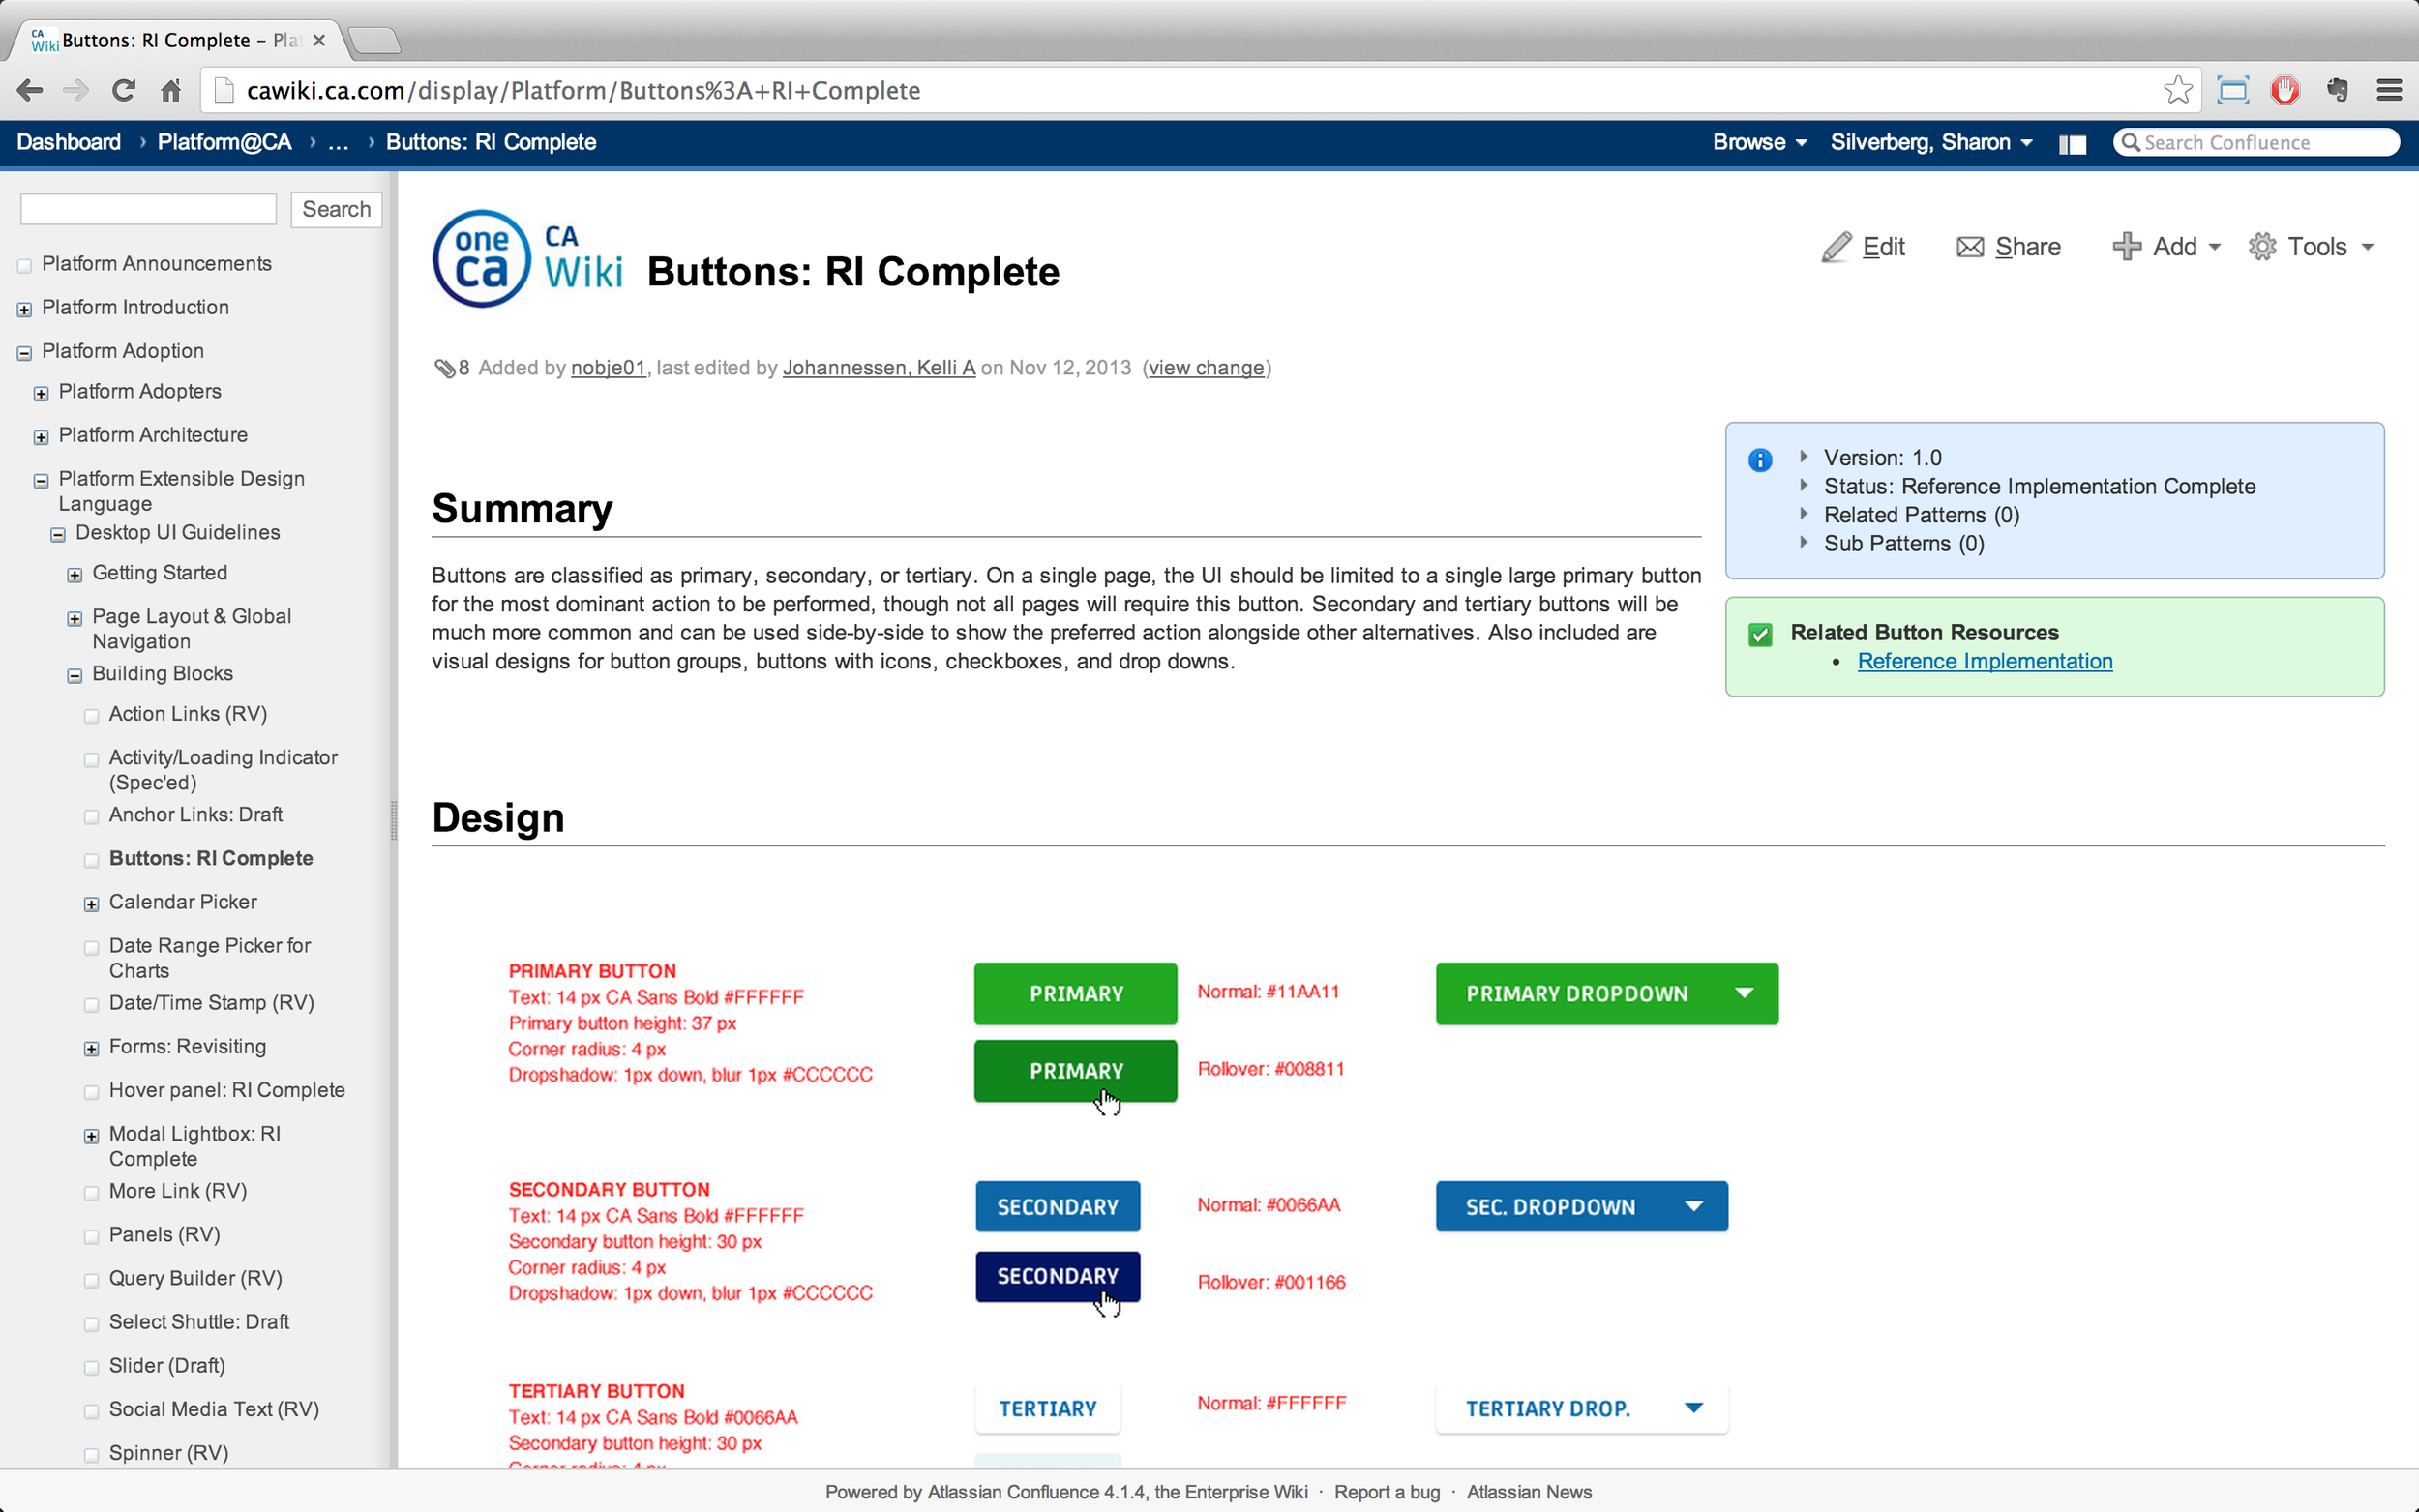The image size is (2419, 1512).
Task: Reload the page with the browser refresh icon
Action: point(123,91)
